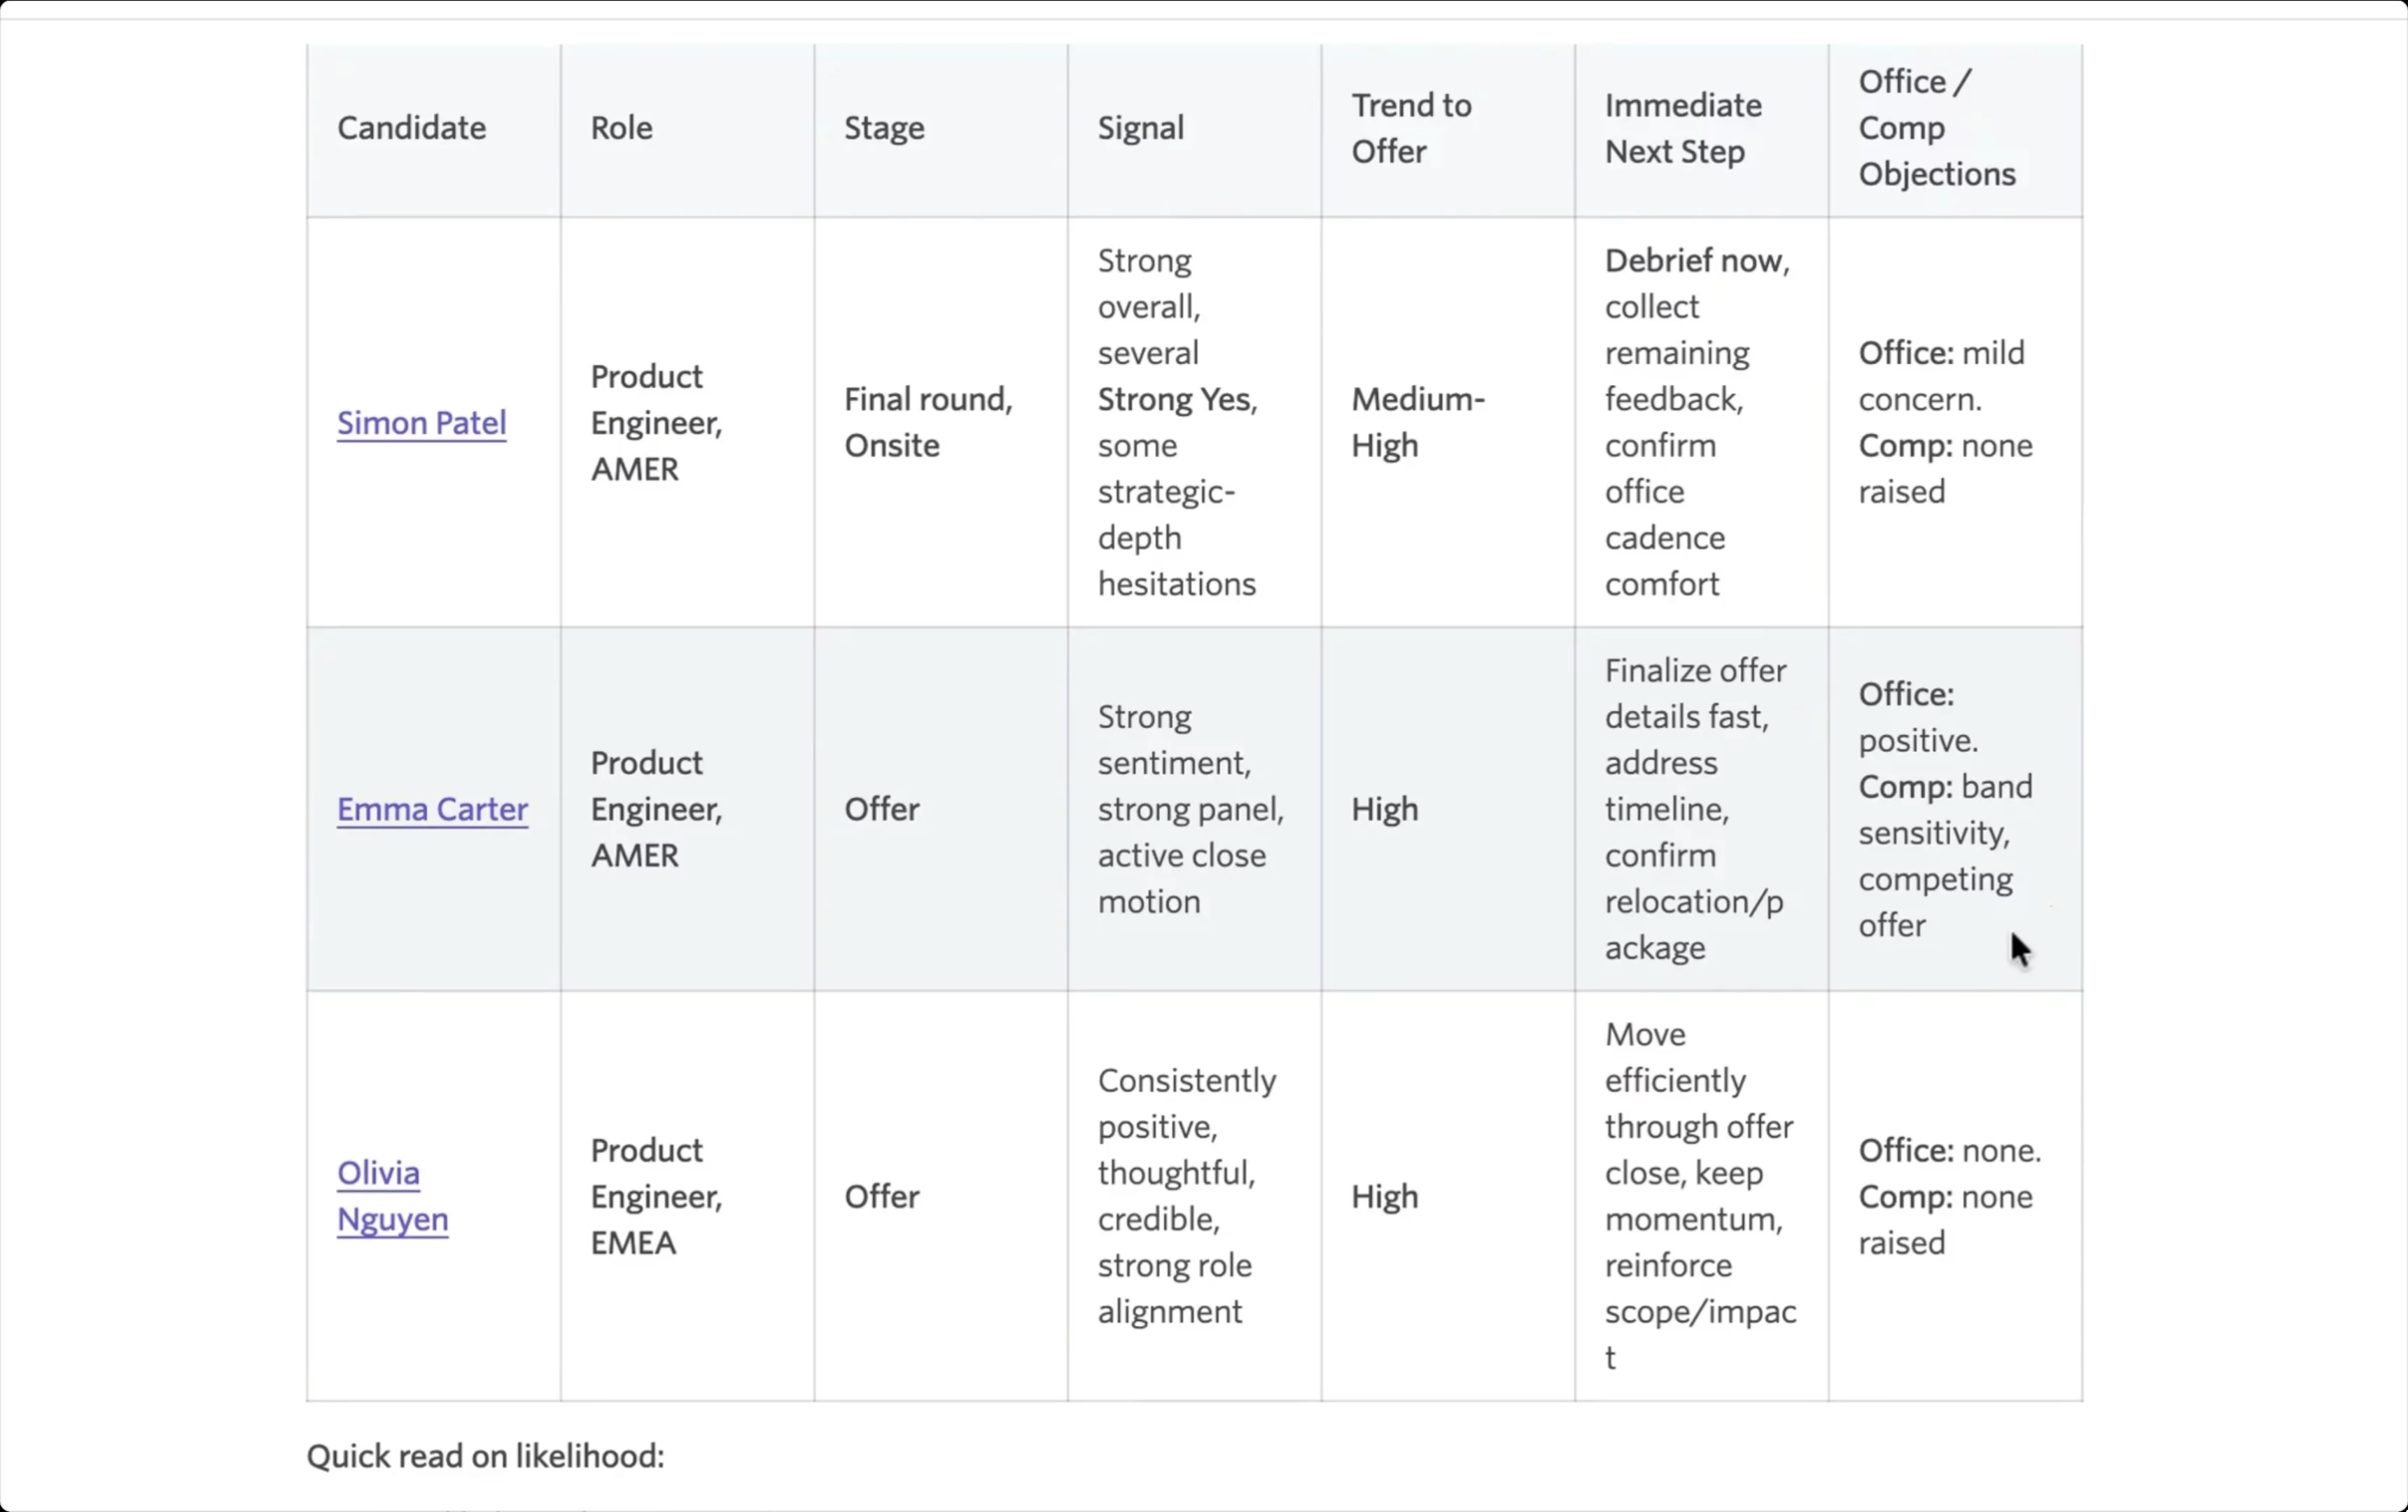This screenshot has height=1512, width=2408.
Task: Open Simon Patel candidate link
Action: (x=421, y=422)
